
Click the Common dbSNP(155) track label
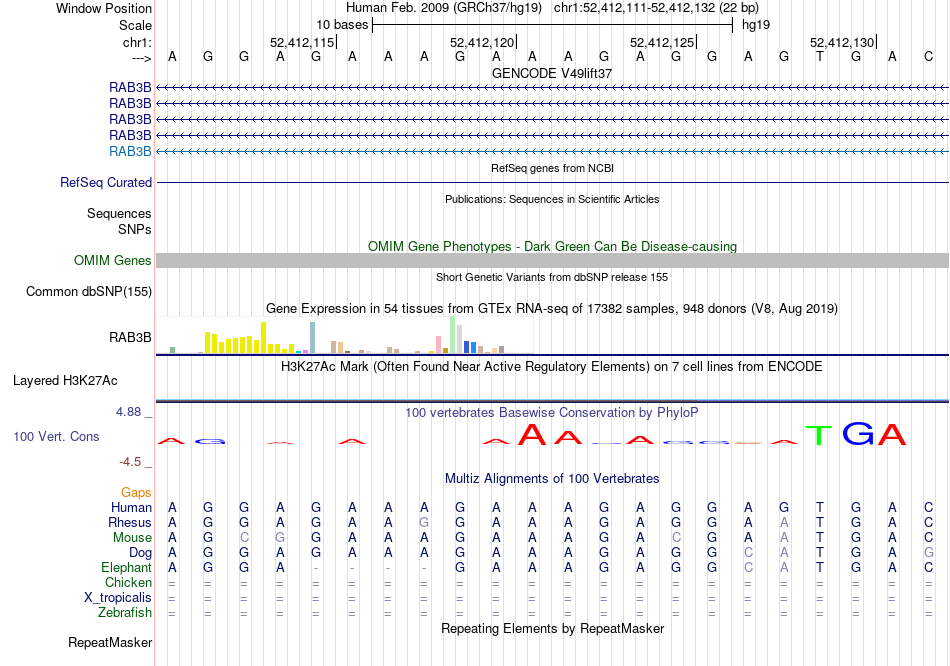pyautogui.click(x=89, y=291)
